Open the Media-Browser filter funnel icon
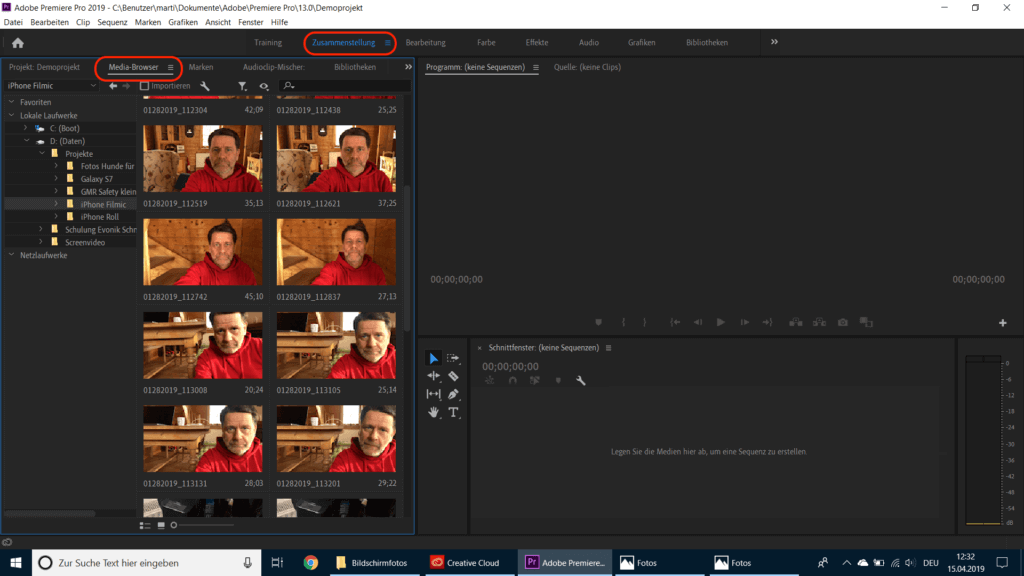This screenshot has height=576, width=1024. tap(242, 86)
